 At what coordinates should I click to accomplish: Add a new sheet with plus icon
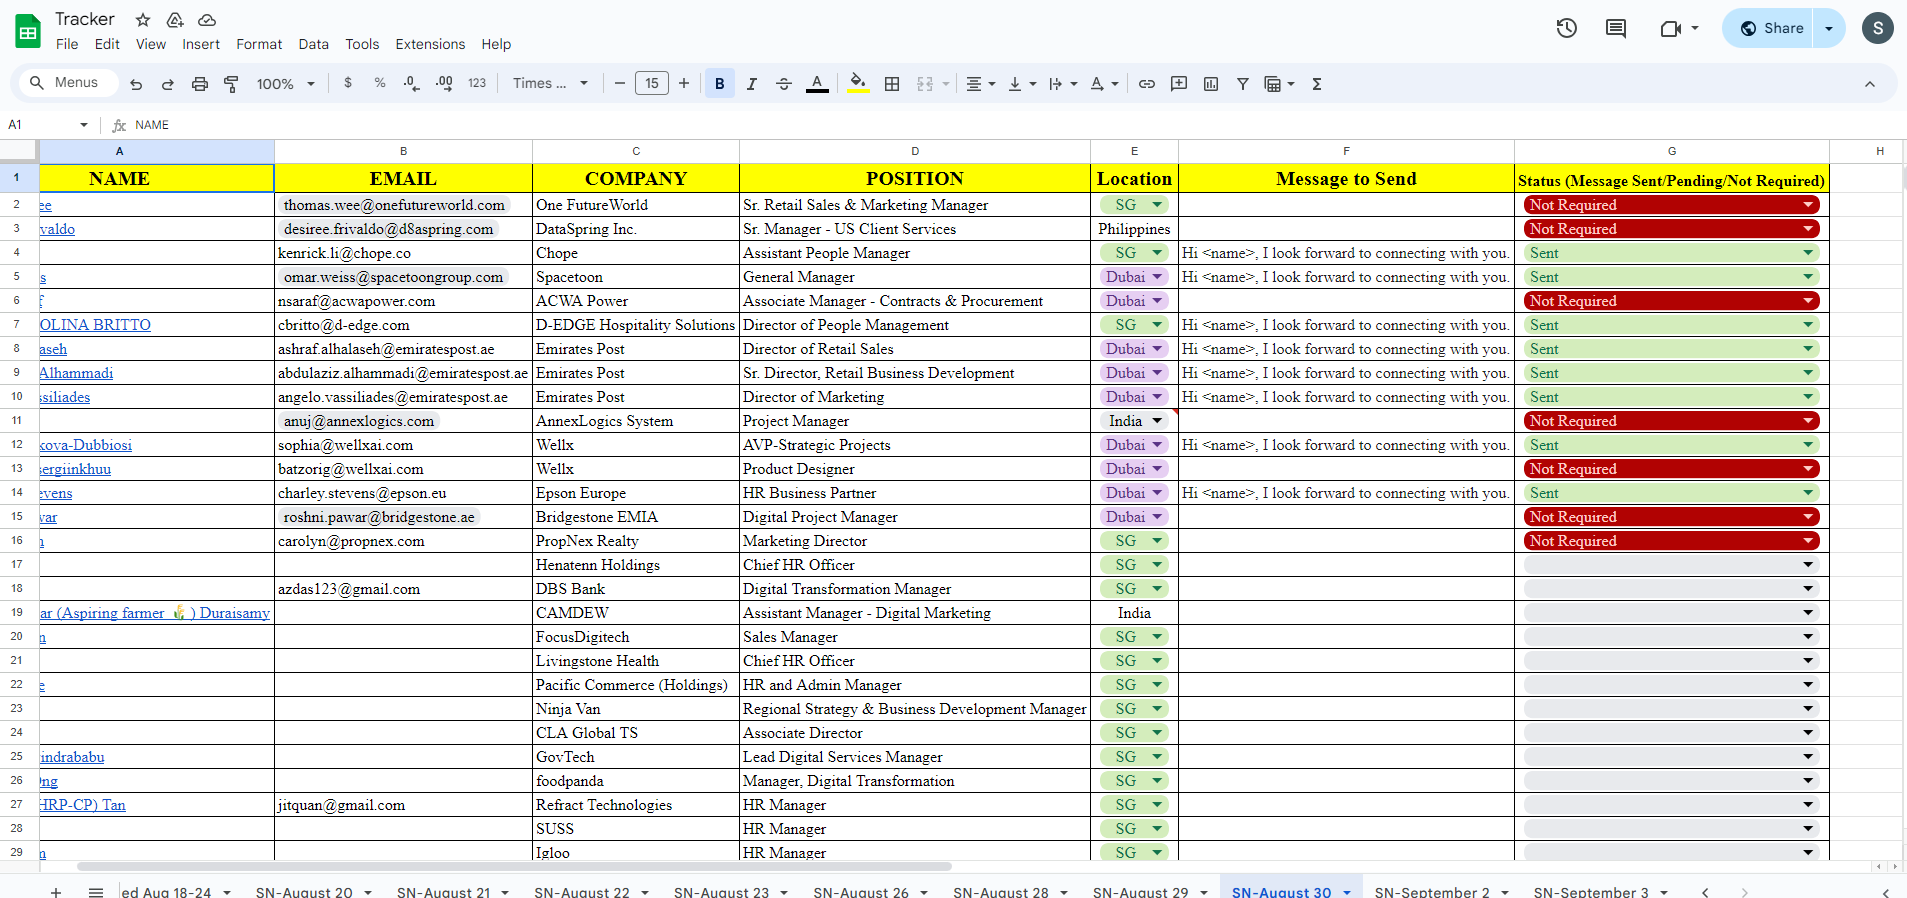coord(56,892)
